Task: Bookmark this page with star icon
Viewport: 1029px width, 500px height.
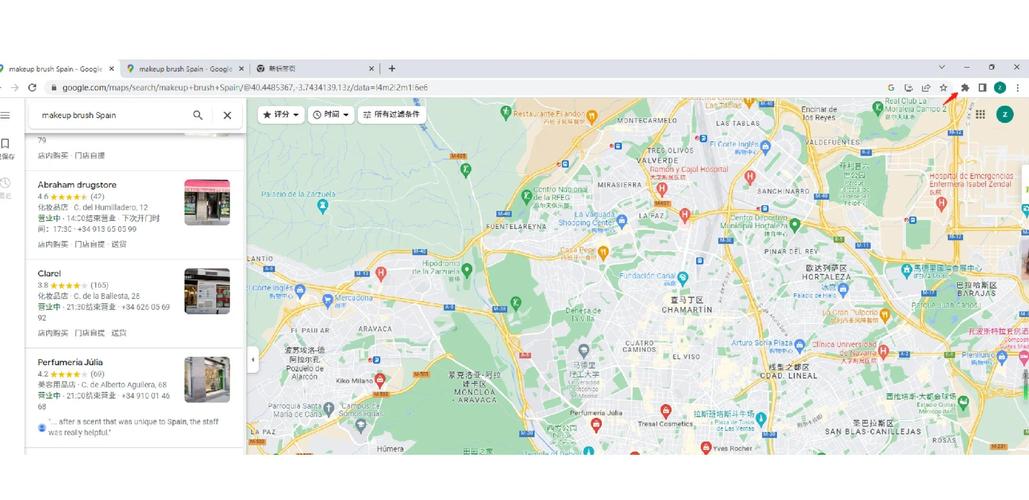Action: click(x=943, y=87)
